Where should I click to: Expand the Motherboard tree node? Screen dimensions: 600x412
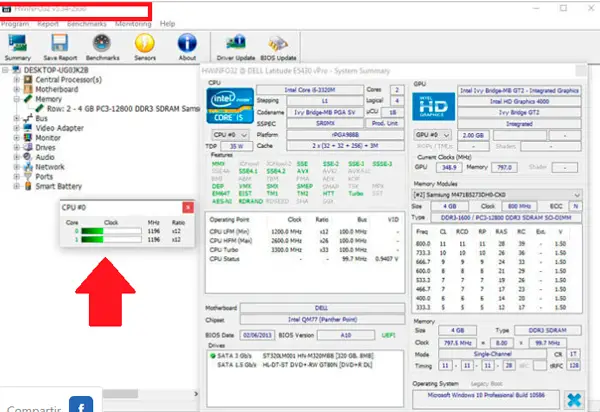pyautogui.click(x=16, y=90)
